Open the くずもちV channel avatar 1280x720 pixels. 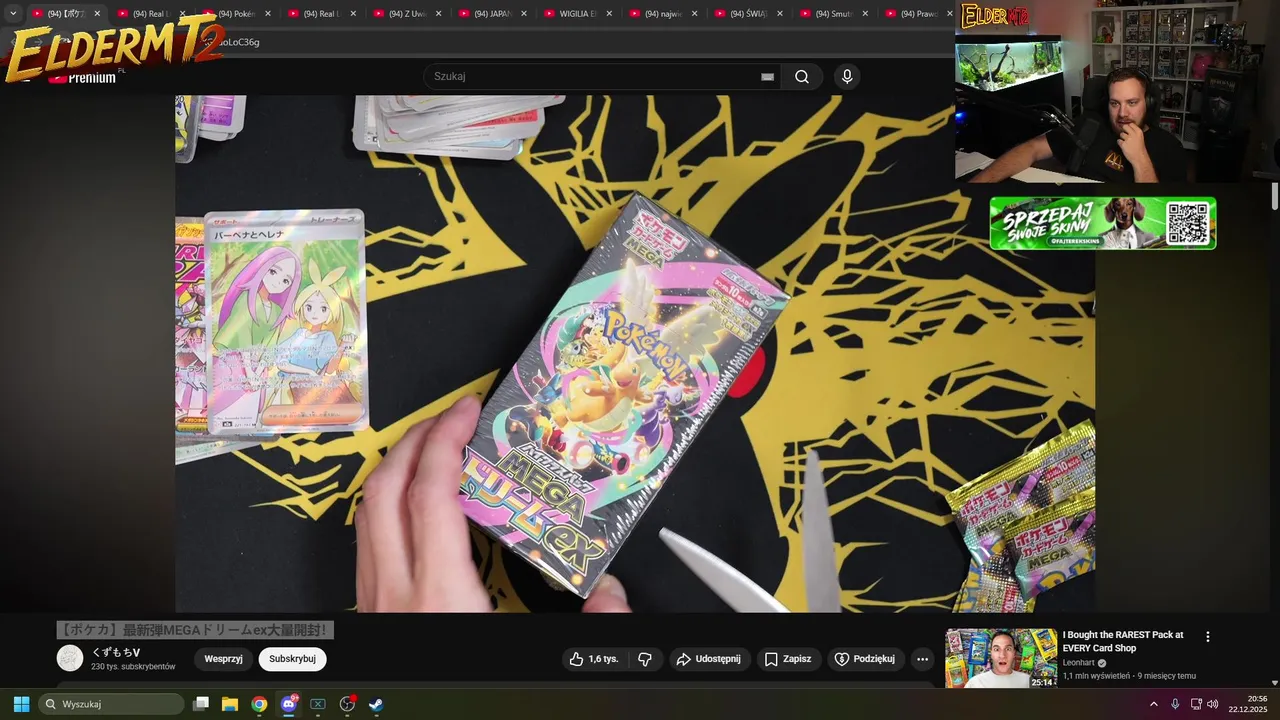tap(70, 658)
